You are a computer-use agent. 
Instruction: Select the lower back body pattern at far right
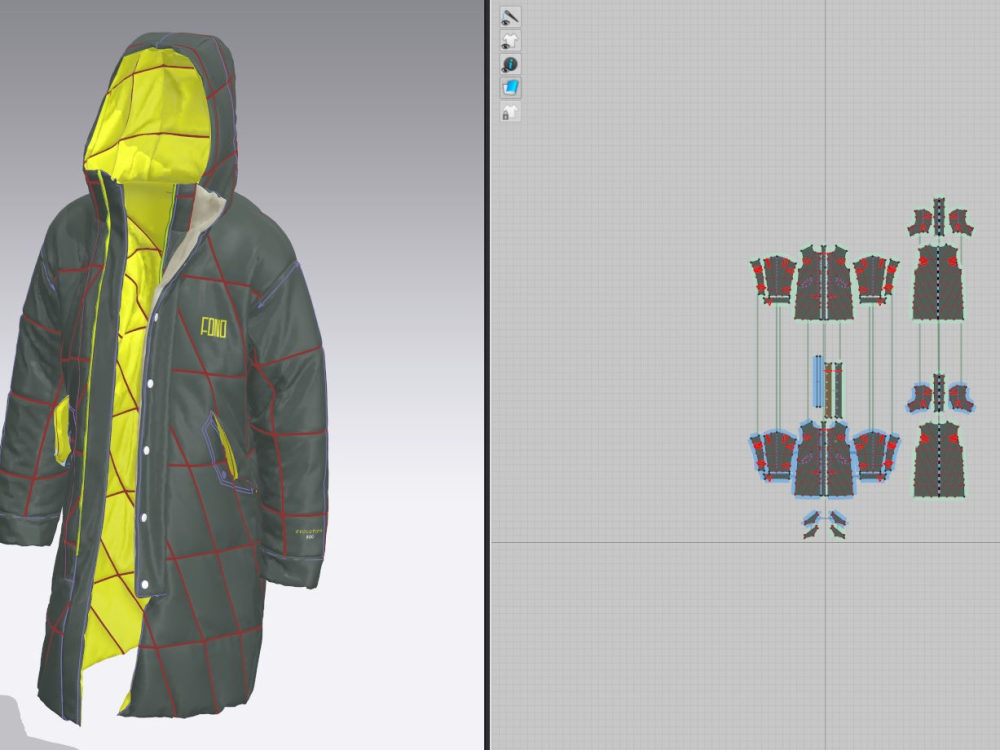click(x=939, y=459)
